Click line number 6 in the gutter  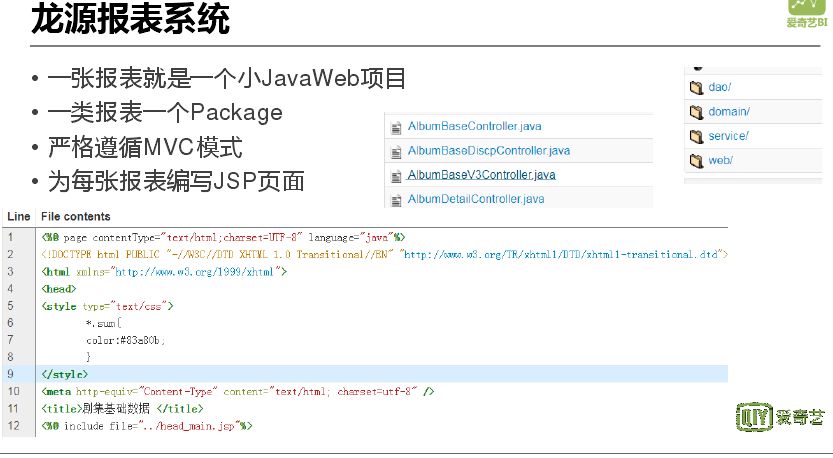pyautogui.click(x=11, y=323)
